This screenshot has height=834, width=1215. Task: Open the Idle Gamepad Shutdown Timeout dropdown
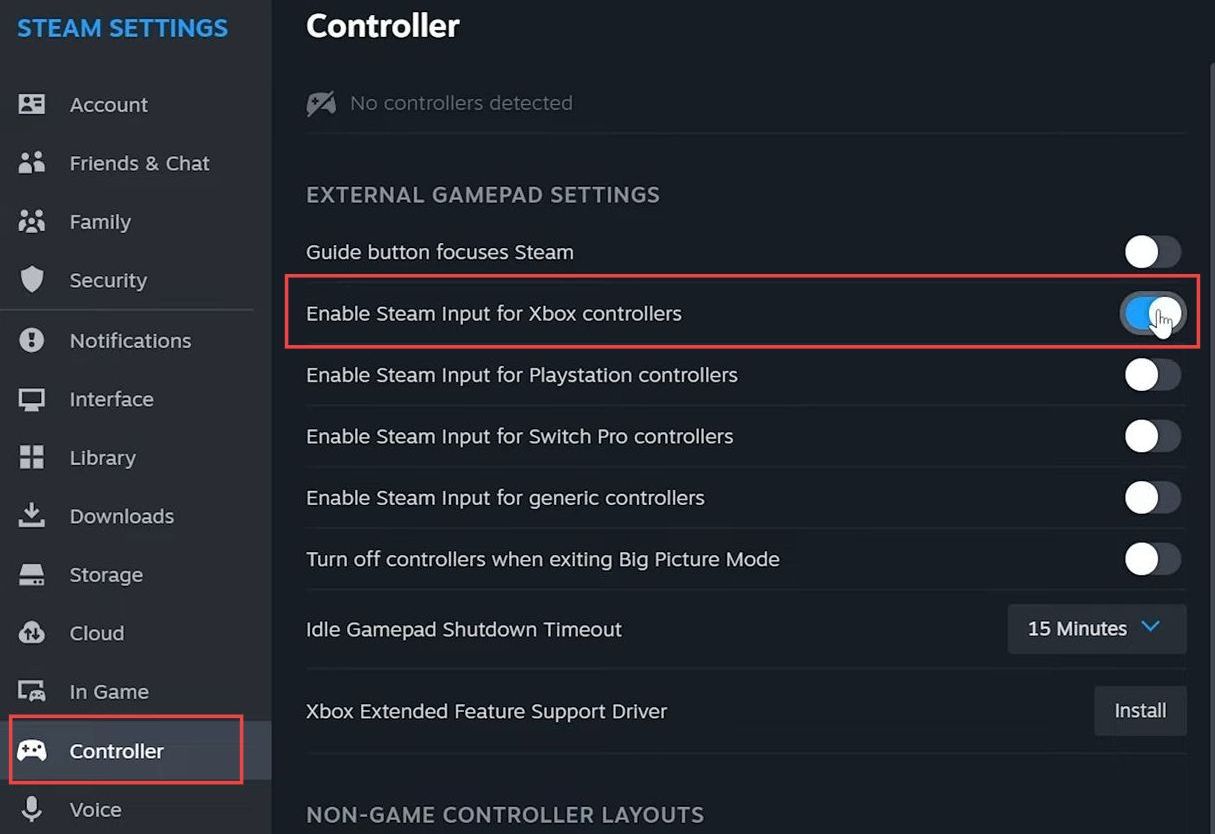1096,628
